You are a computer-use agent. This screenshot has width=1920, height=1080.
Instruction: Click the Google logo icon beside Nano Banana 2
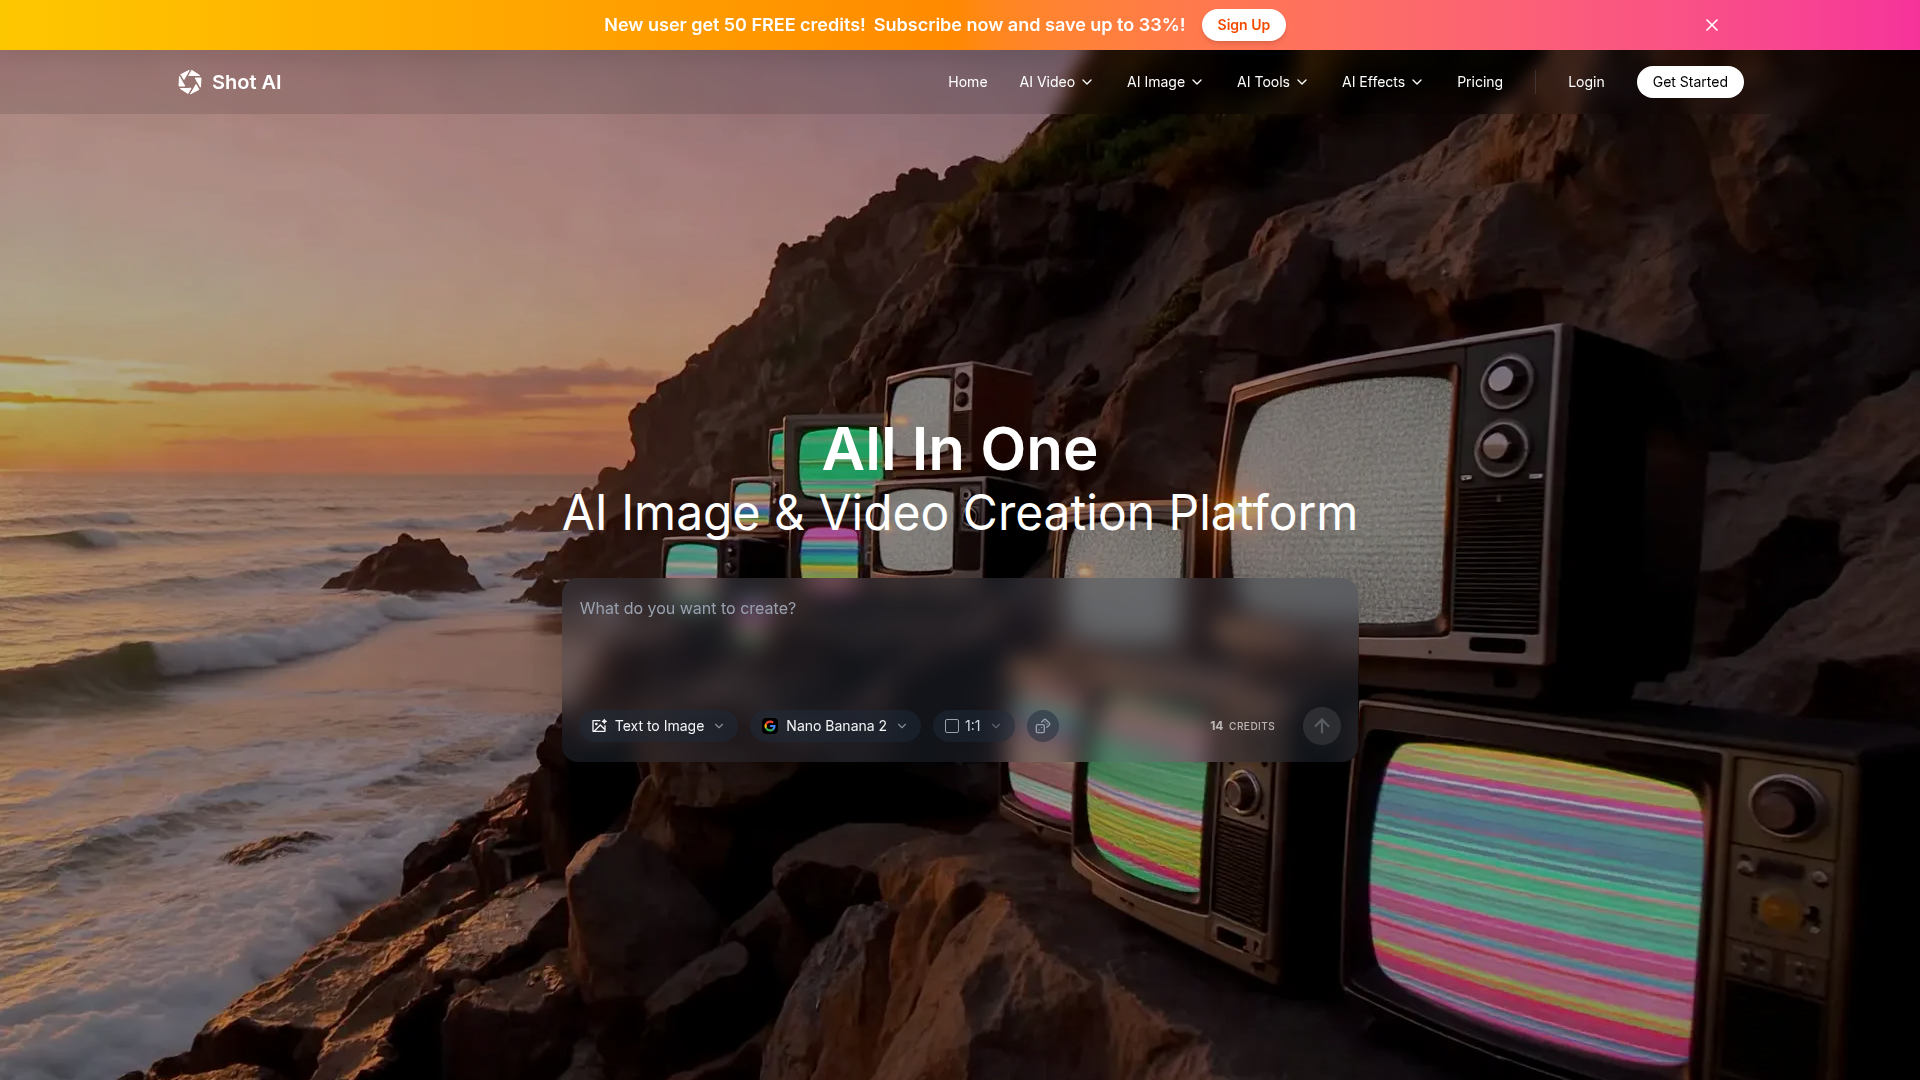(x=770, y=726)
